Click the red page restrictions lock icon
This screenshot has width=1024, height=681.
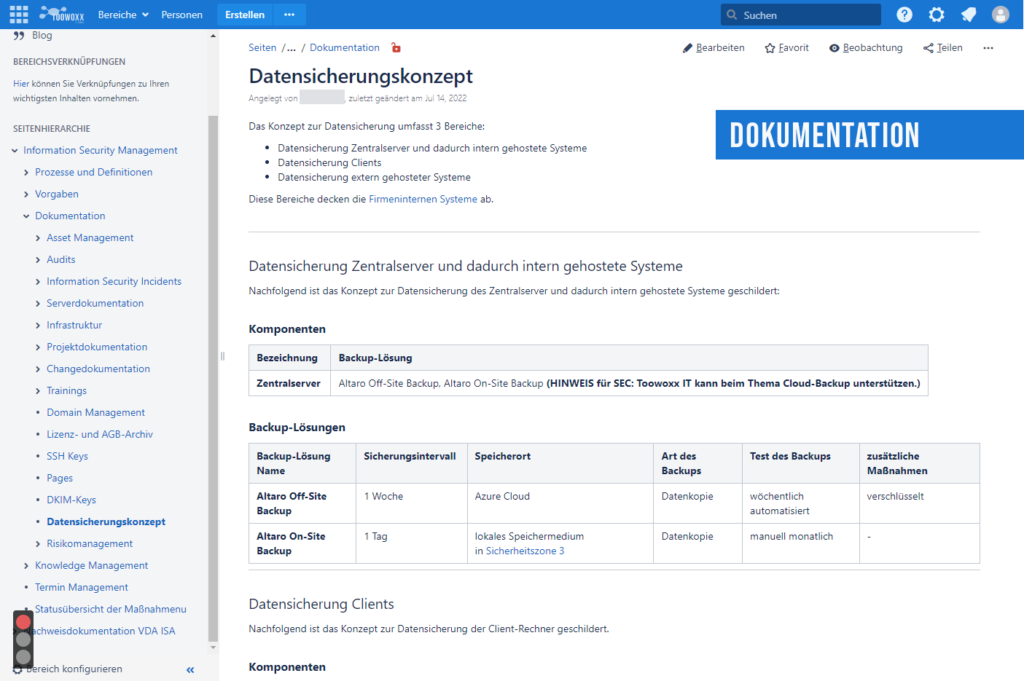tap(396, 48)
